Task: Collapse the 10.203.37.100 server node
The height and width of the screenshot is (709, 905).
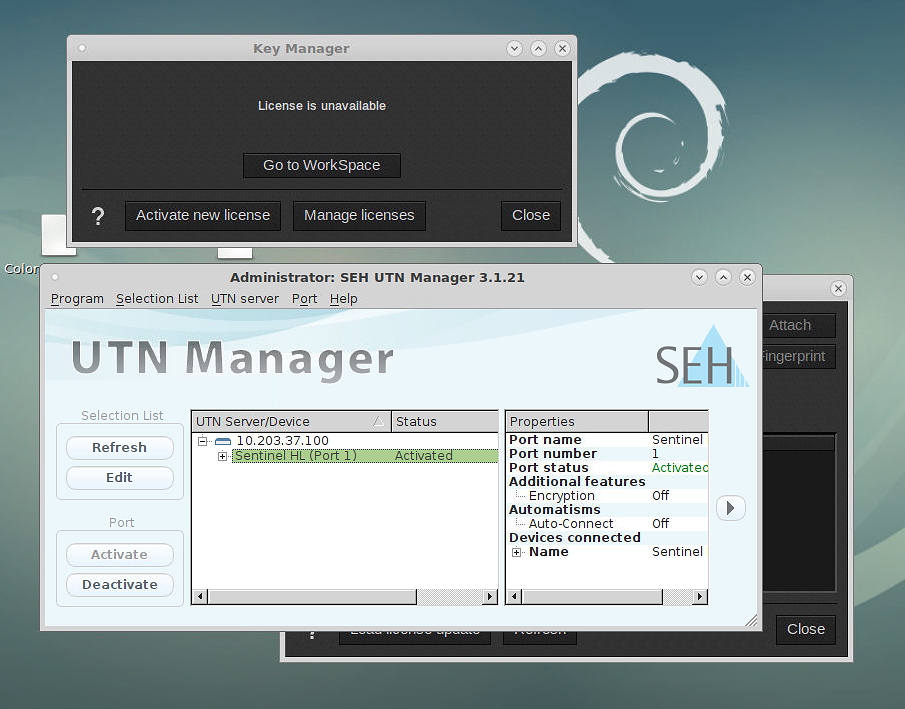Action: (203, 441)
